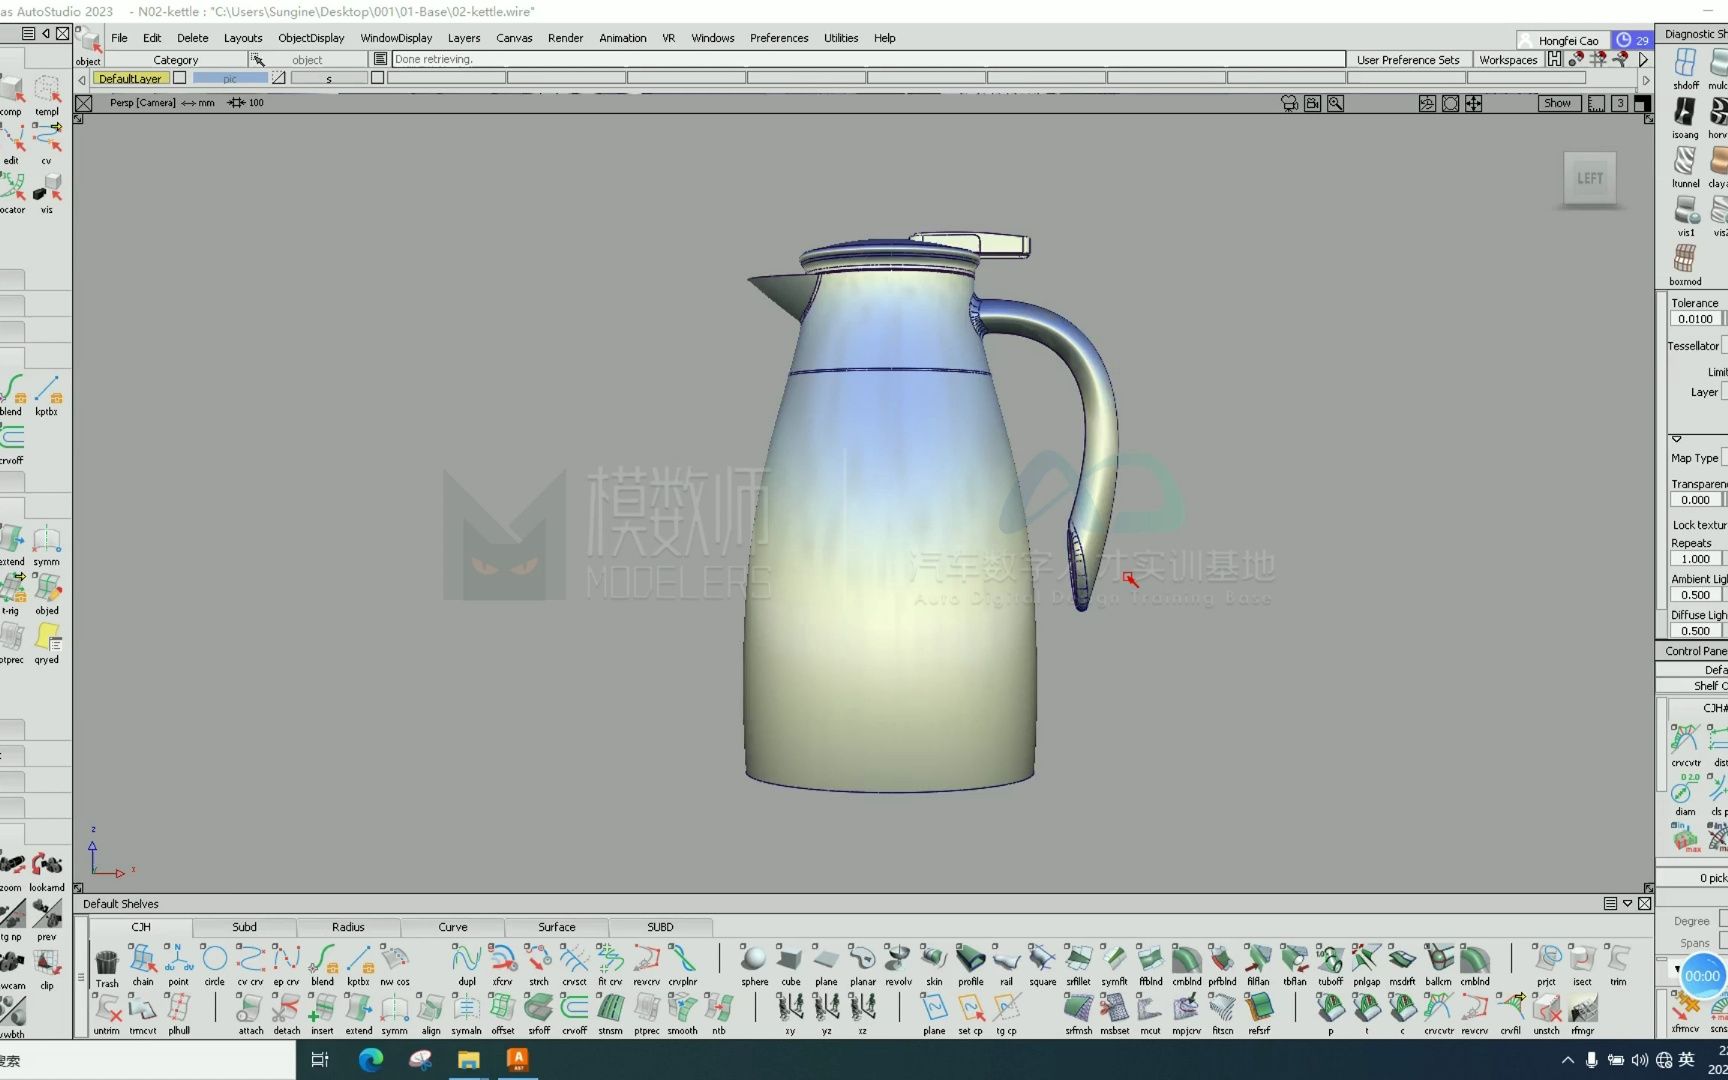Switch to the Surface shelf tab
Screen dimensions: 1728x1080
pyautogui.click(x=556, y=927)
